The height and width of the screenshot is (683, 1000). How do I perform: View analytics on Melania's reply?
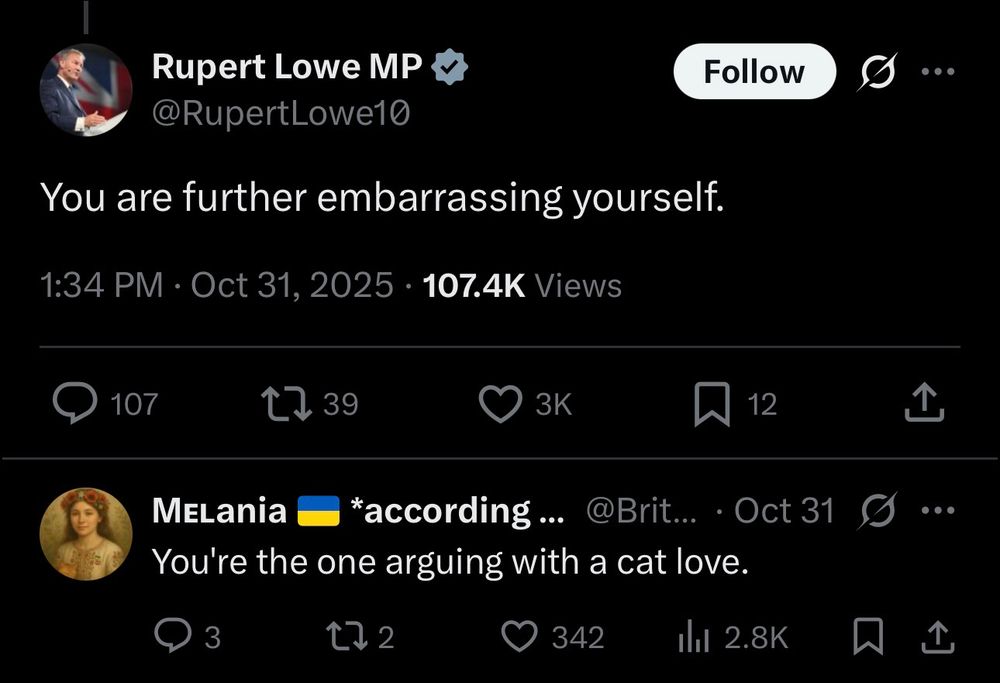pyautogui.click(x=692, y=636)
